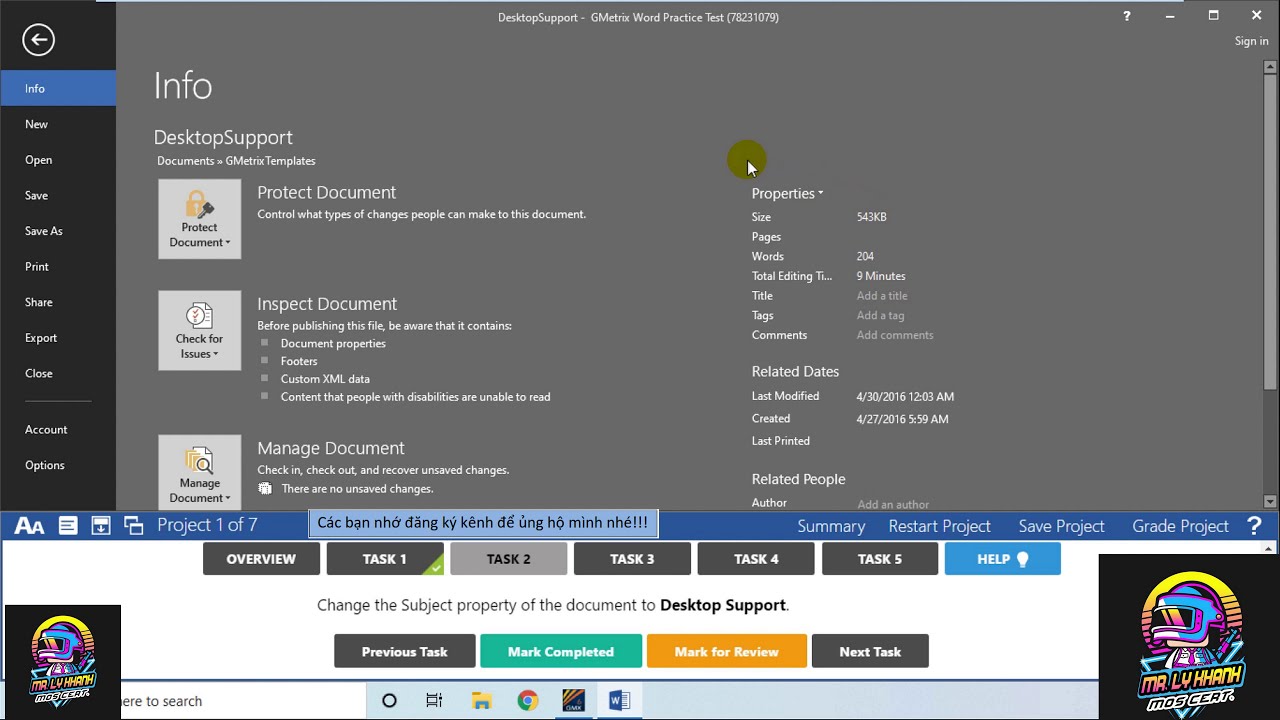Go back using the backstage arrow icon

pos(38,40)
